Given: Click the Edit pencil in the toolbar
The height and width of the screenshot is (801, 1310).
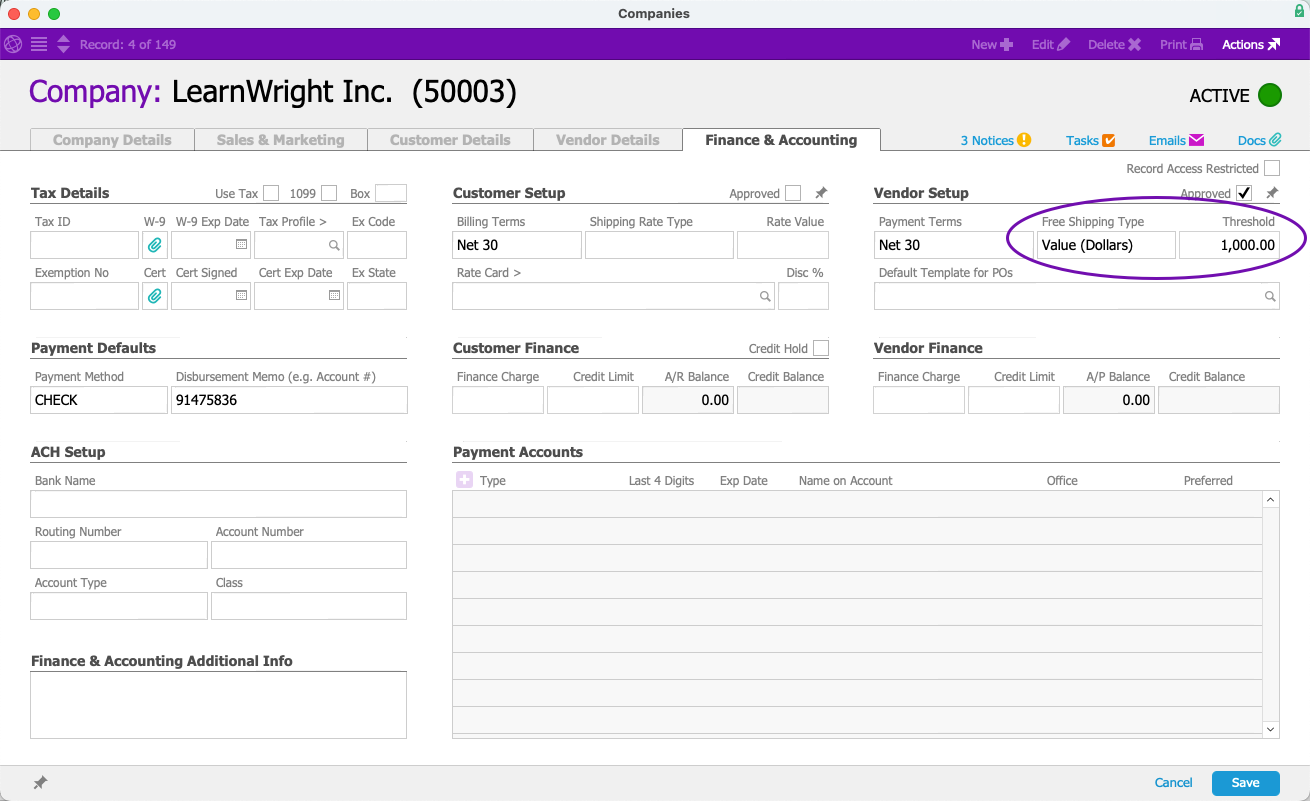Looking at the screenshot, I should tap(1051, 44).
